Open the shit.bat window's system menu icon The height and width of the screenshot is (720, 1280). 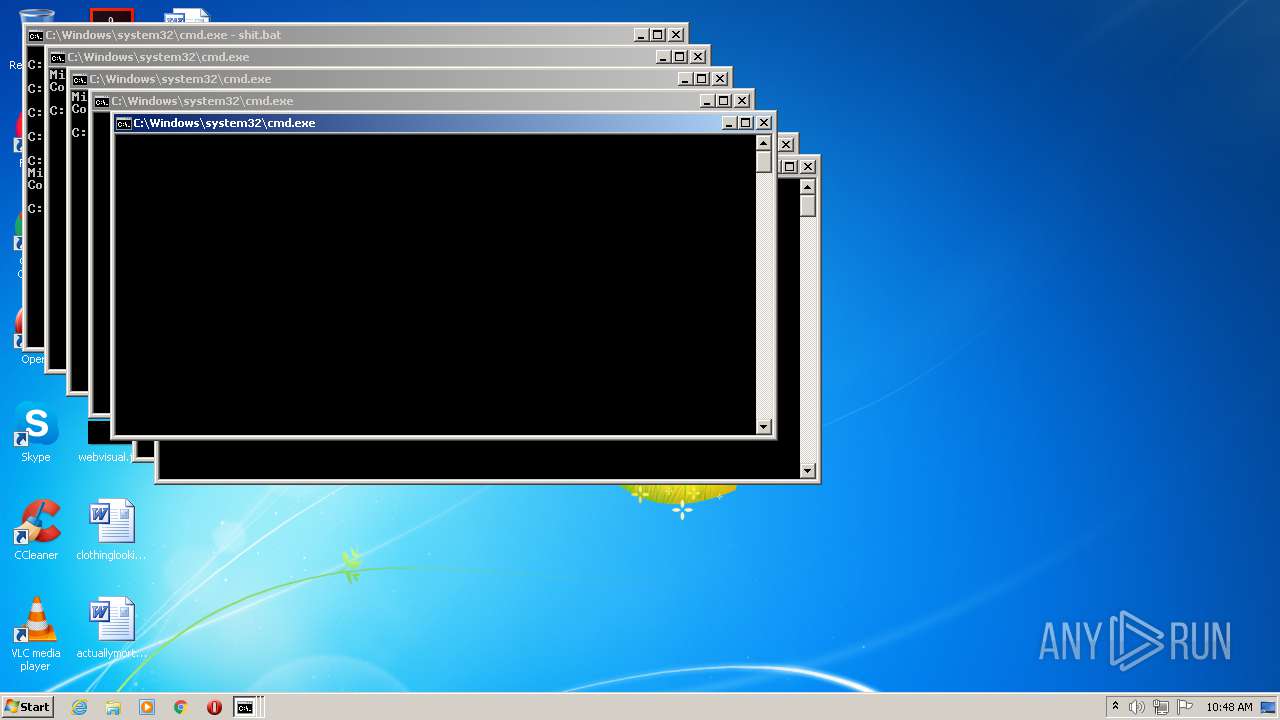pyautogui.click(x=36, y=35)
